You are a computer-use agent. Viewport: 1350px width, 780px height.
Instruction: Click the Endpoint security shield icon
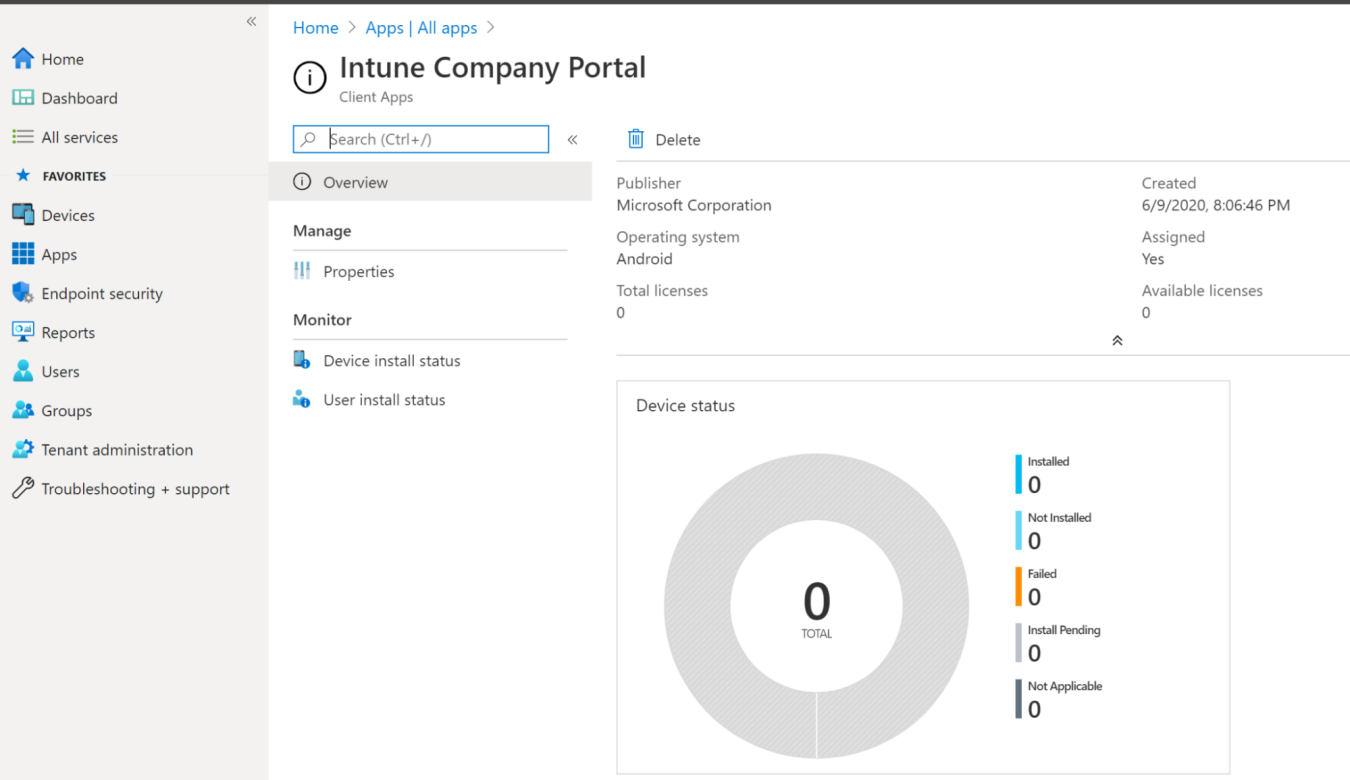pyautogui.click(x=23, y=293)
